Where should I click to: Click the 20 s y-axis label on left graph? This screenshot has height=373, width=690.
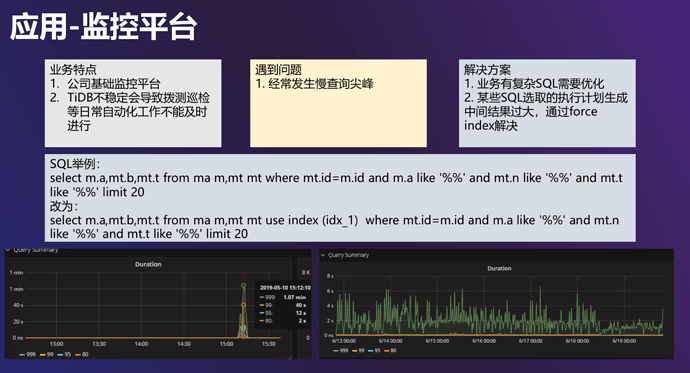click(x=18, y=322)
